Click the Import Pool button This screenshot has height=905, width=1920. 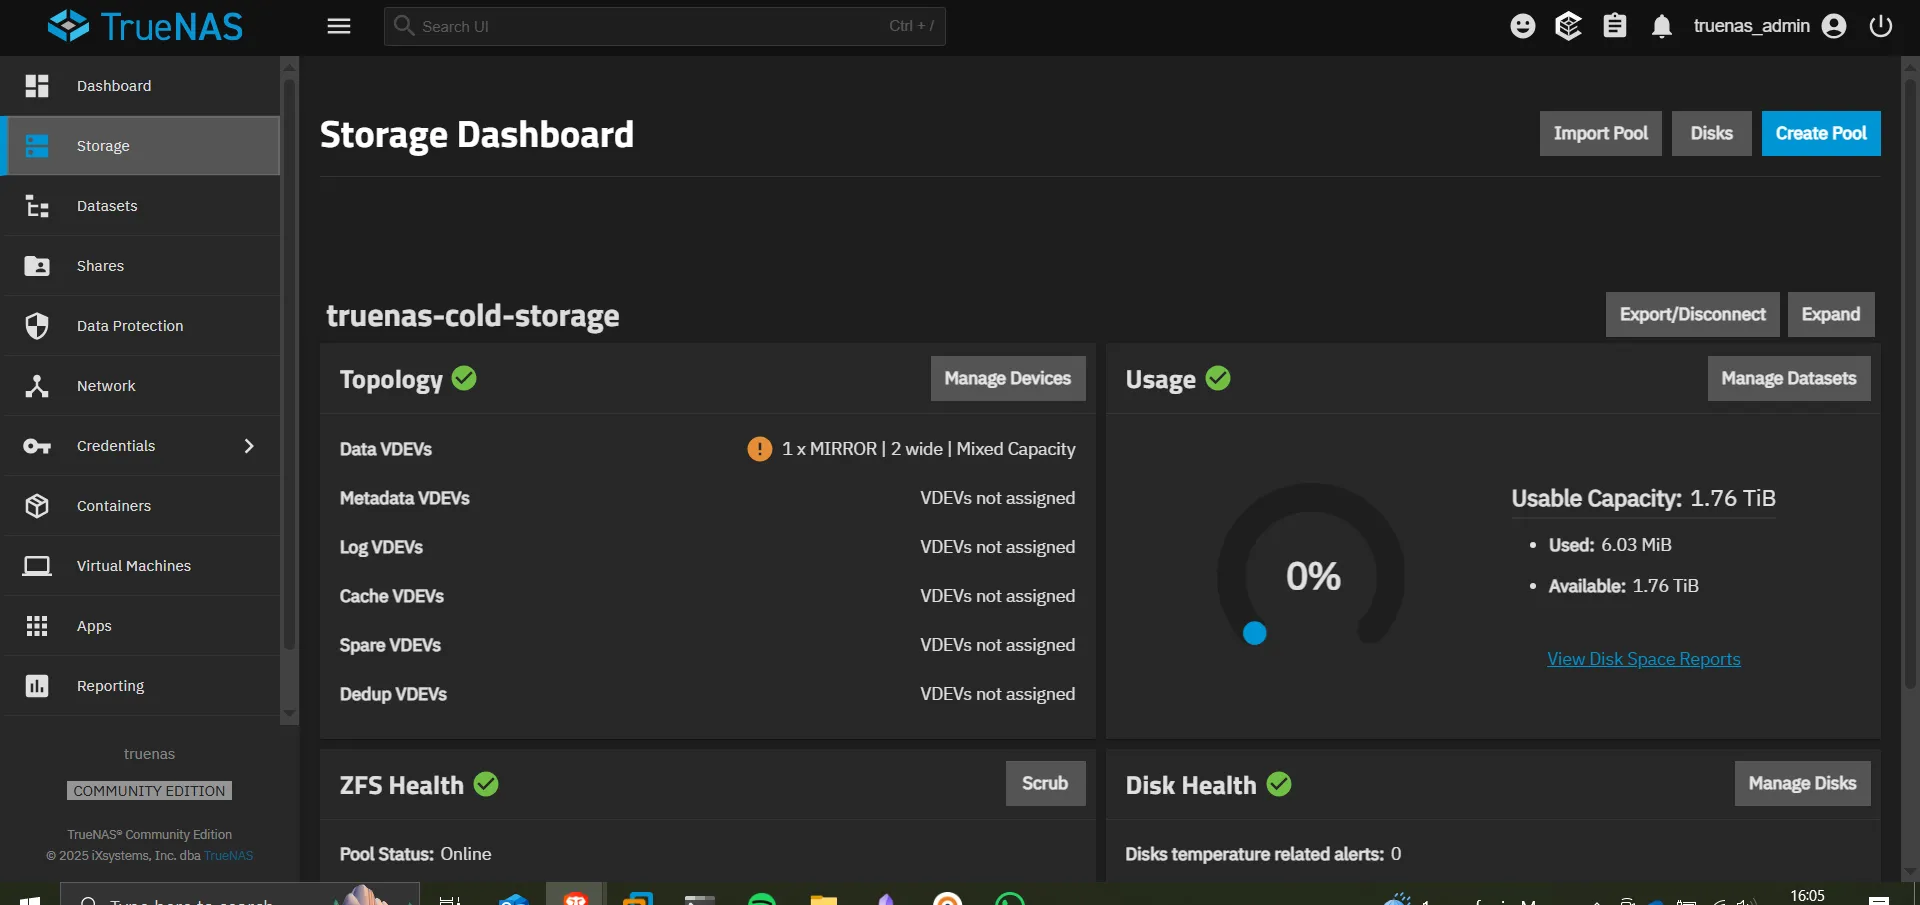tap(1600, 133)
